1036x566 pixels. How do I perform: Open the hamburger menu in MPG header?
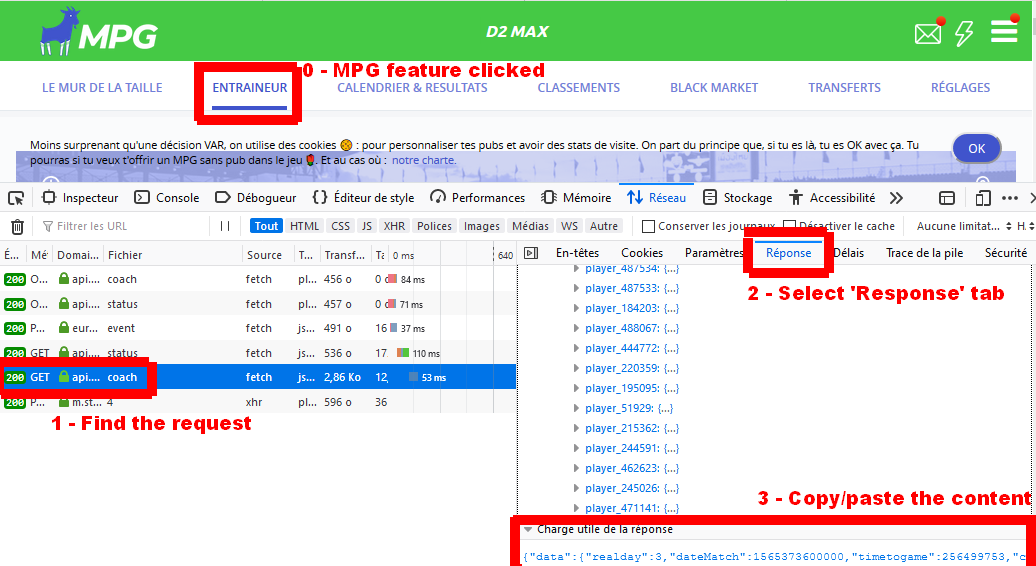1004,31
